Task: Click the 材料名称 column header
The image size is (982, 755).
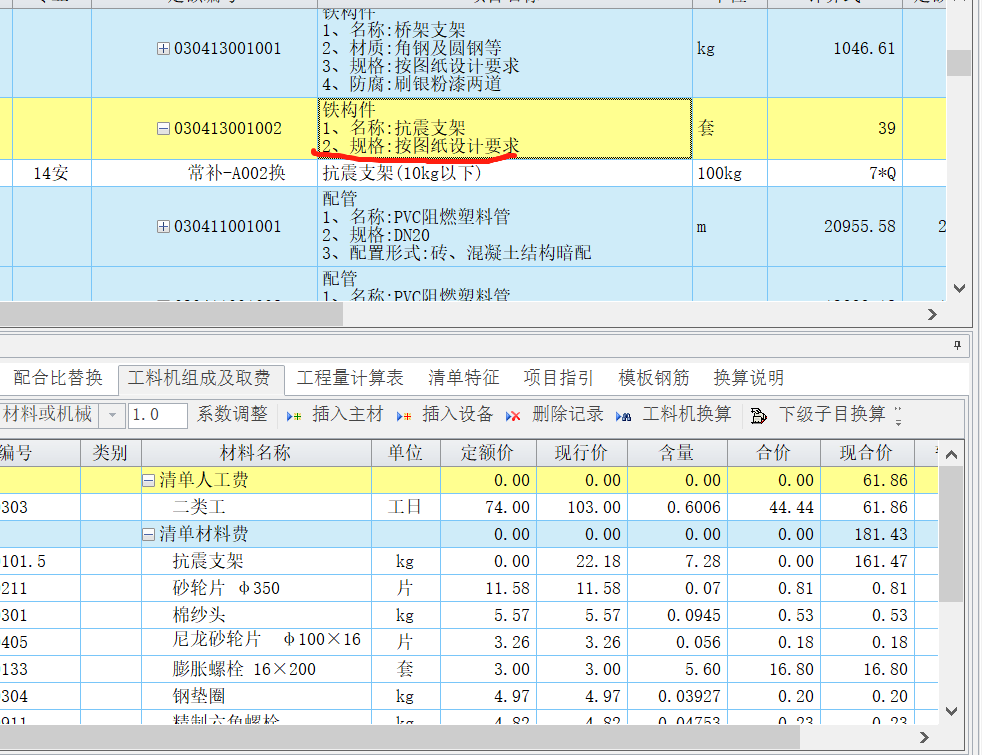Action: pos(256,453)
